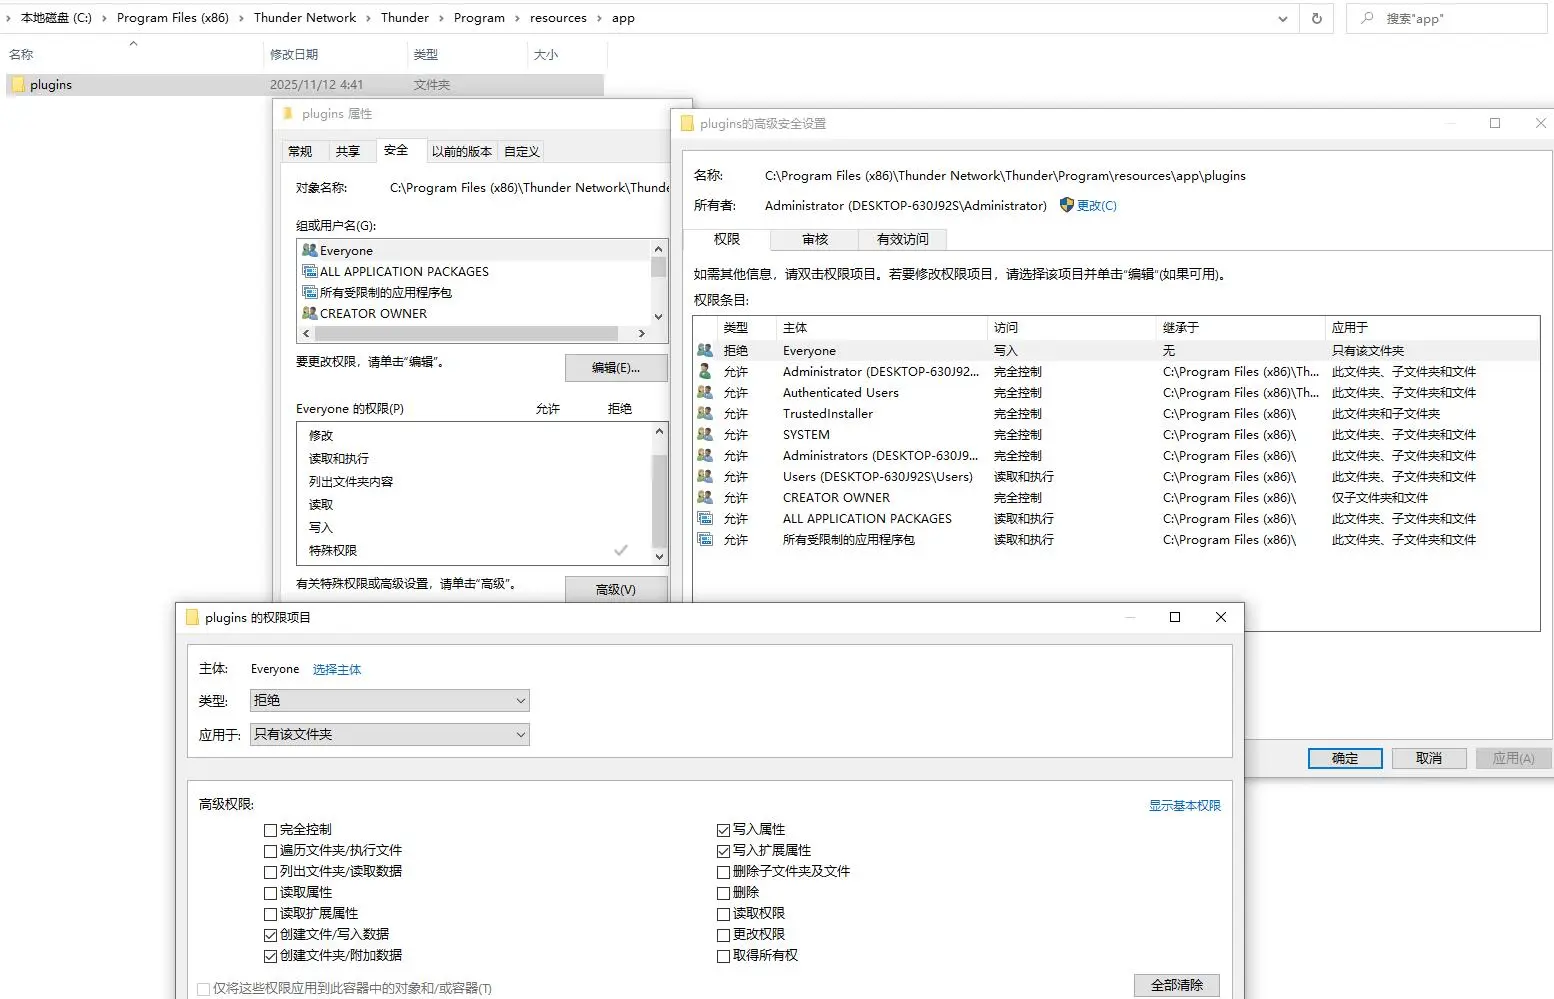The image size is (1554, 999).
Task: Open the 共享 tab in properties
Action: 347,152
